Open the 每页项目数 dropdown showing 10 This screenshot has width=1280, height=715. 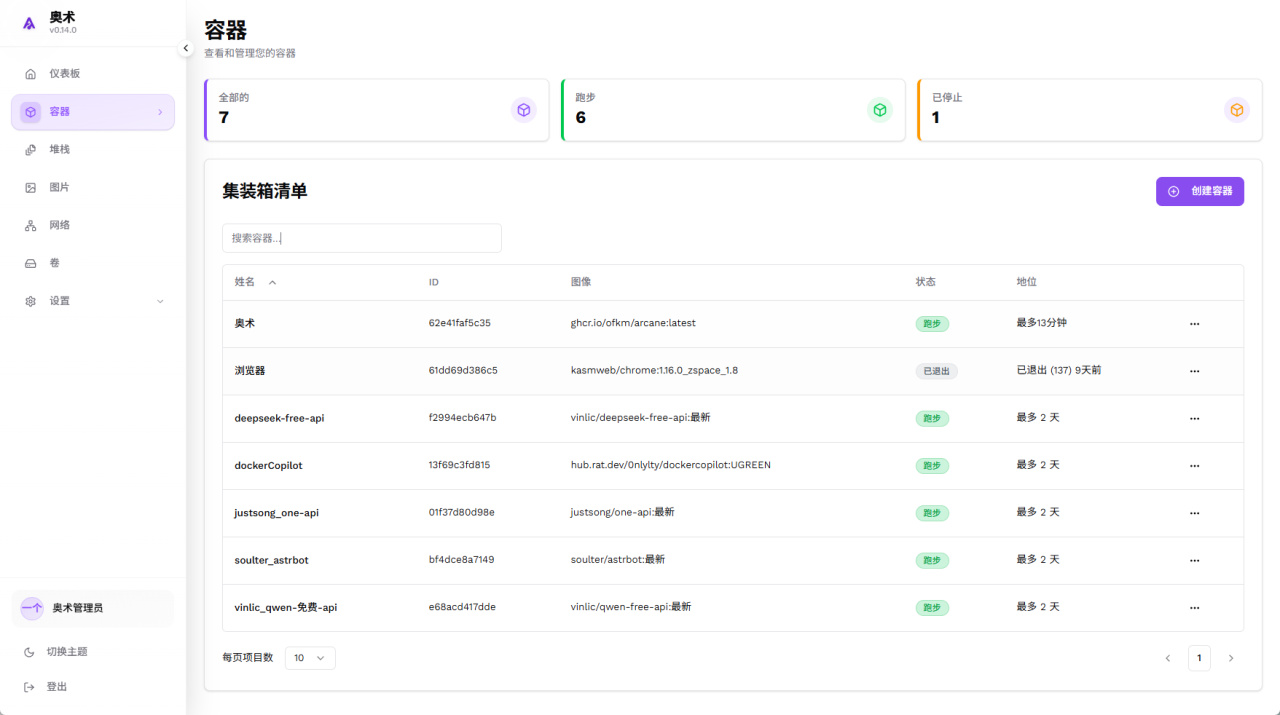310,658
